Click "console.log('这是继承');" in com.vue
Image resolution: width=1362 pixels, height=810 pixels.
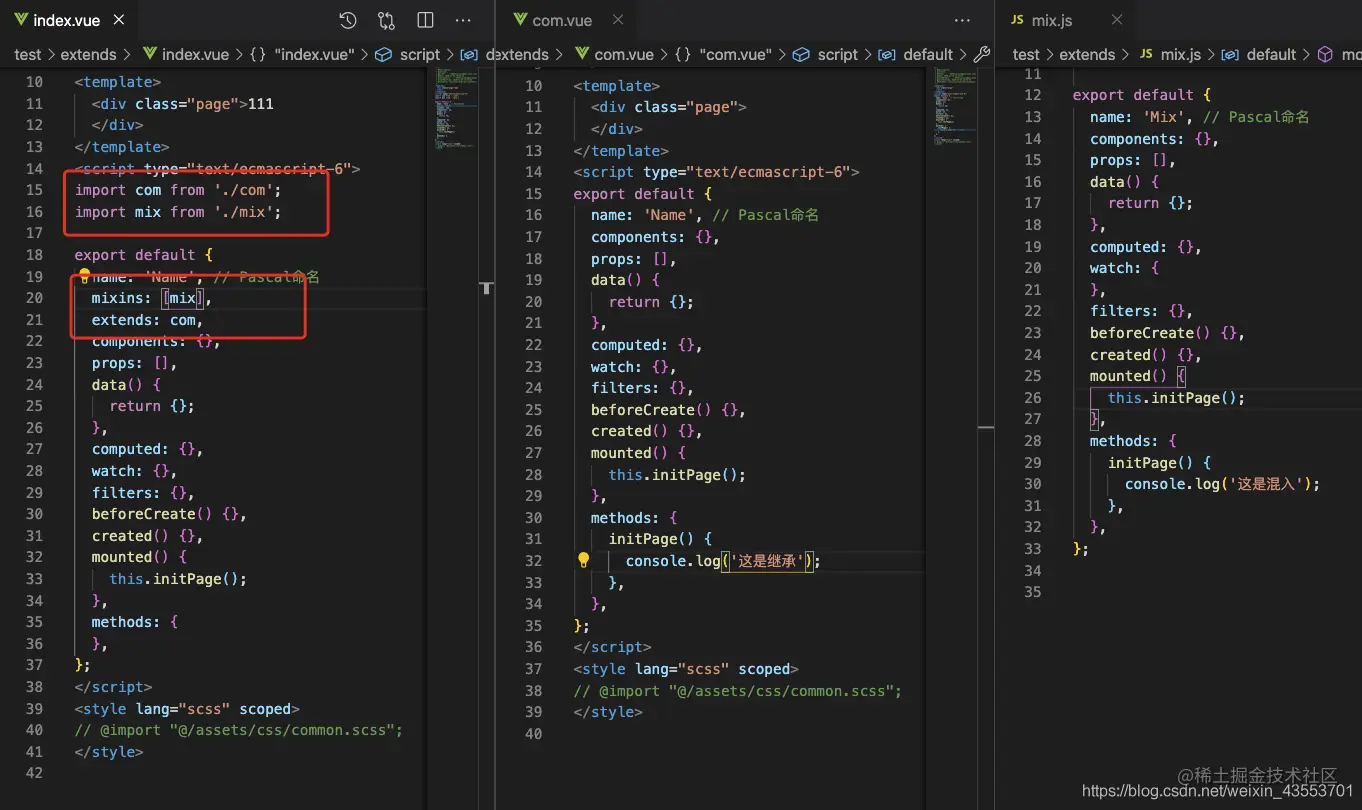723,561
